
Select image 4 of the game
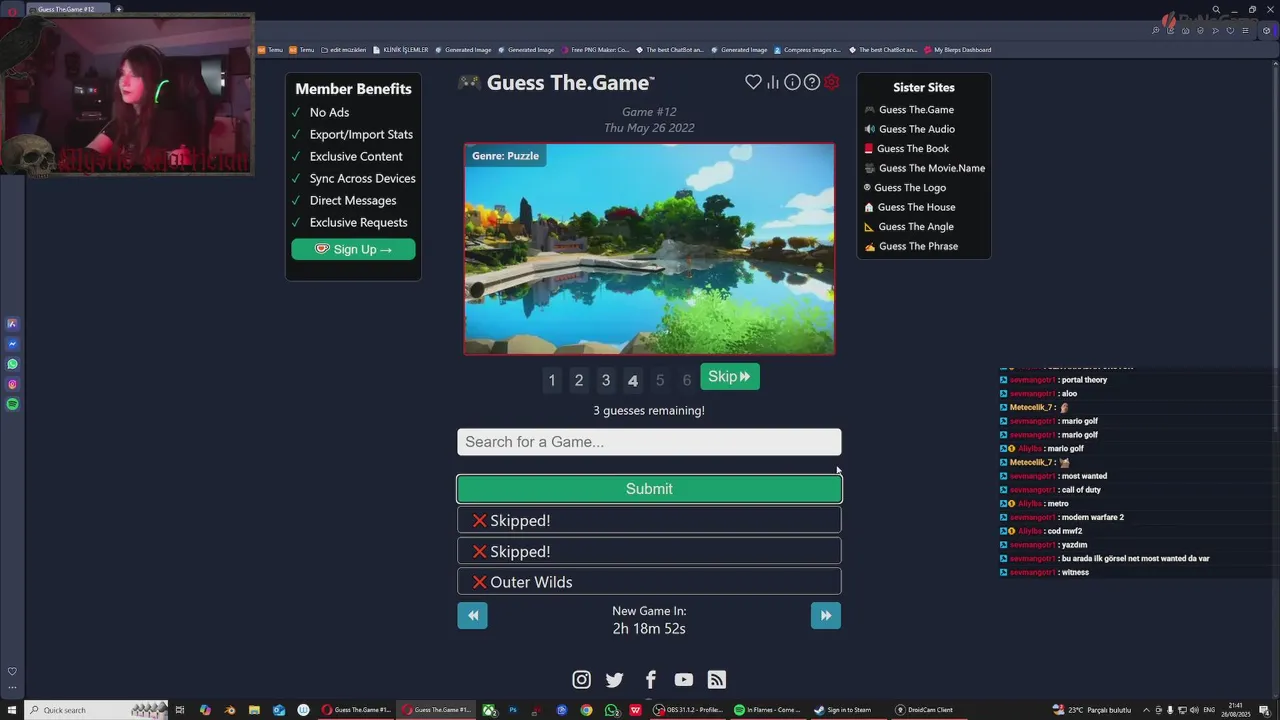pos(632,380)
